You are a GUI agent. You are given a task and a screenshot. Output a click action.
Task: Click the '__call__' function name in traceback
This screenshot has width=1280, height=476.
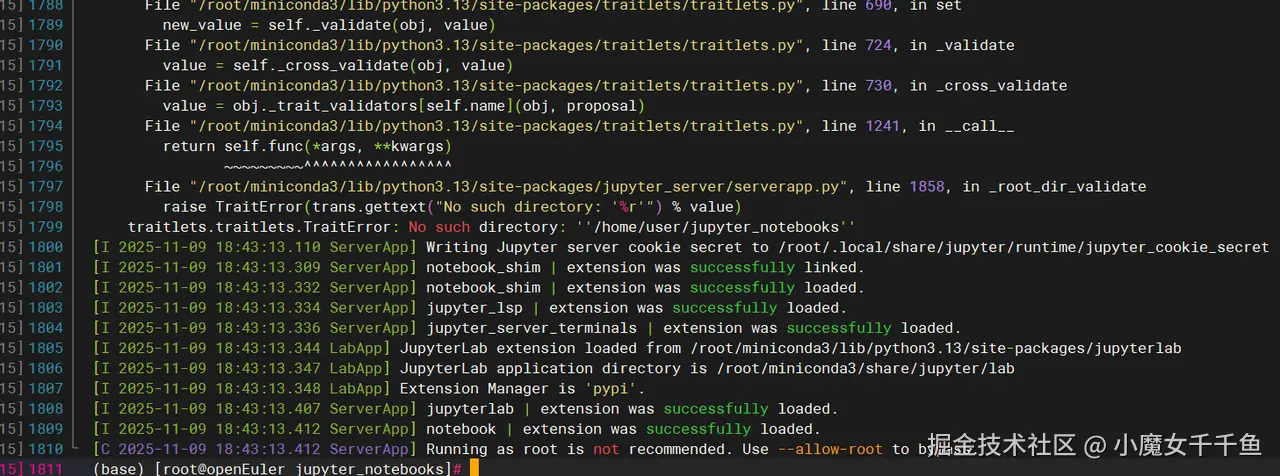click(x=979, y=126)
